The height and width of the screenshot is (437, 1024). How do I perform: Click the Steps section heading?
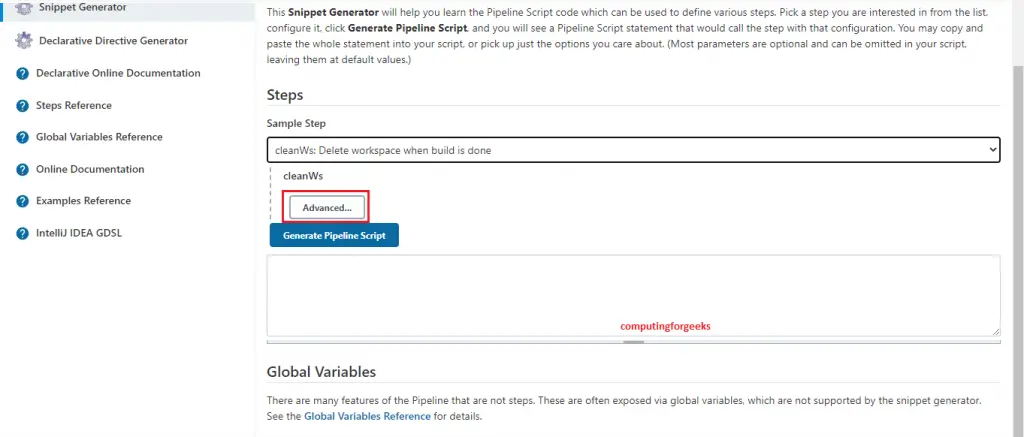pos(285,95)
